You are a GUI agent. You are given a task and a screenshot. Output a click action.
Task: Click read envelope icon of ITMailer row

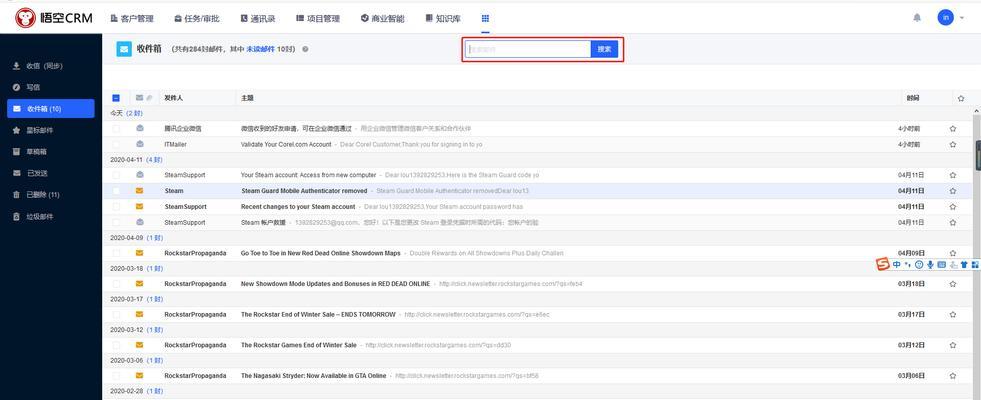coord(140,144)
